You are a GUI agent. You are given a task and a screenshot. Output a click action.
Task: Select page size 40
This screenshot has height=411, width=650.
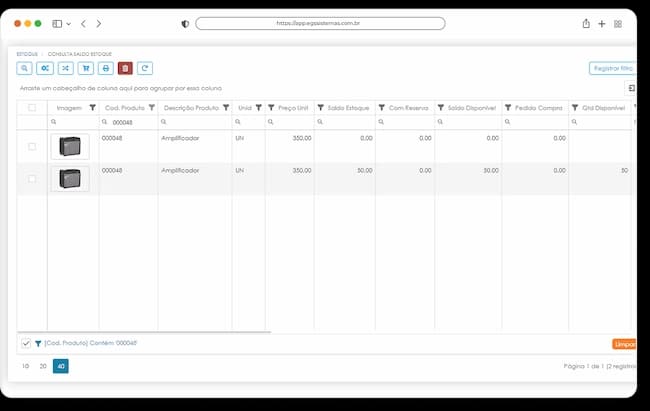coord(61,366)
